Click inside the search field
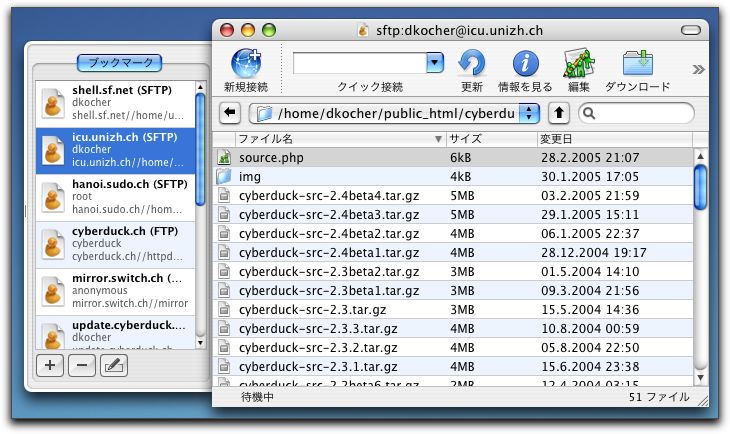This screenshot has height=434, width=730. 636,113
